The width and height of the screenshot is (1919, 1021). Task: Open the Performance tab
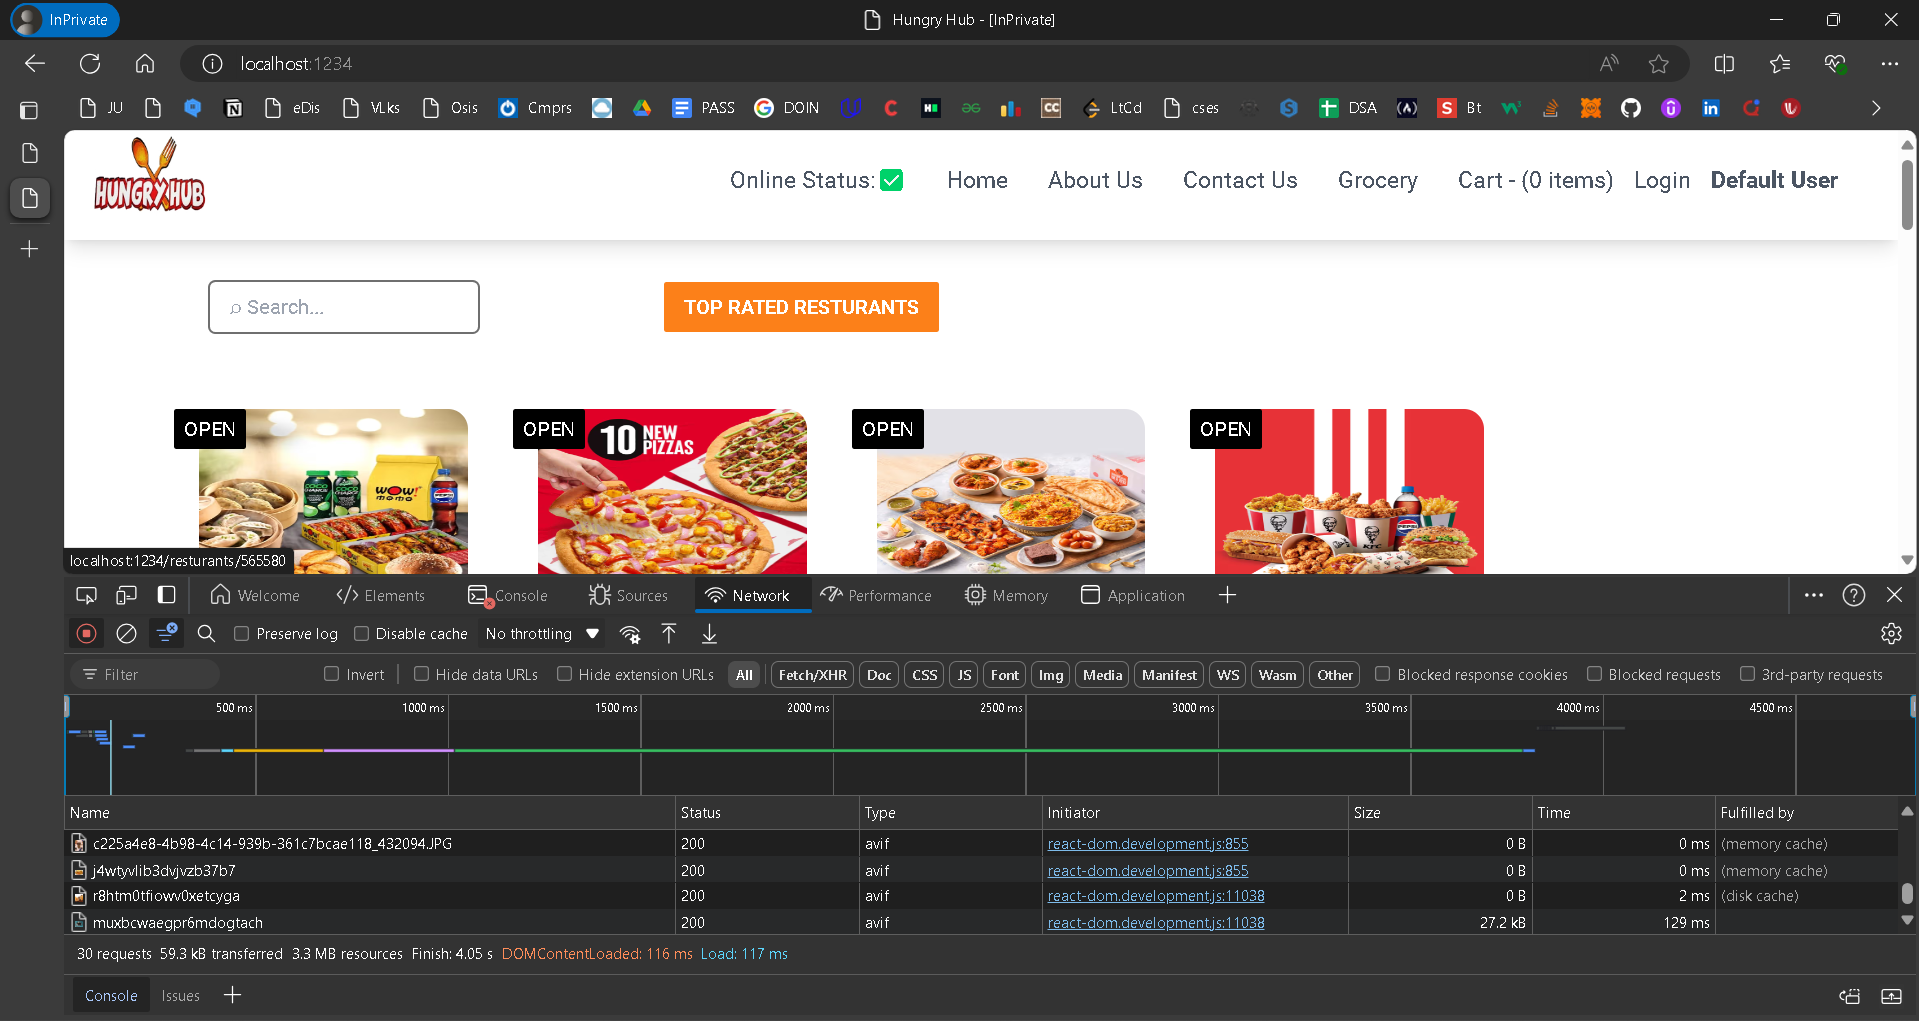(x=876, y=595)
